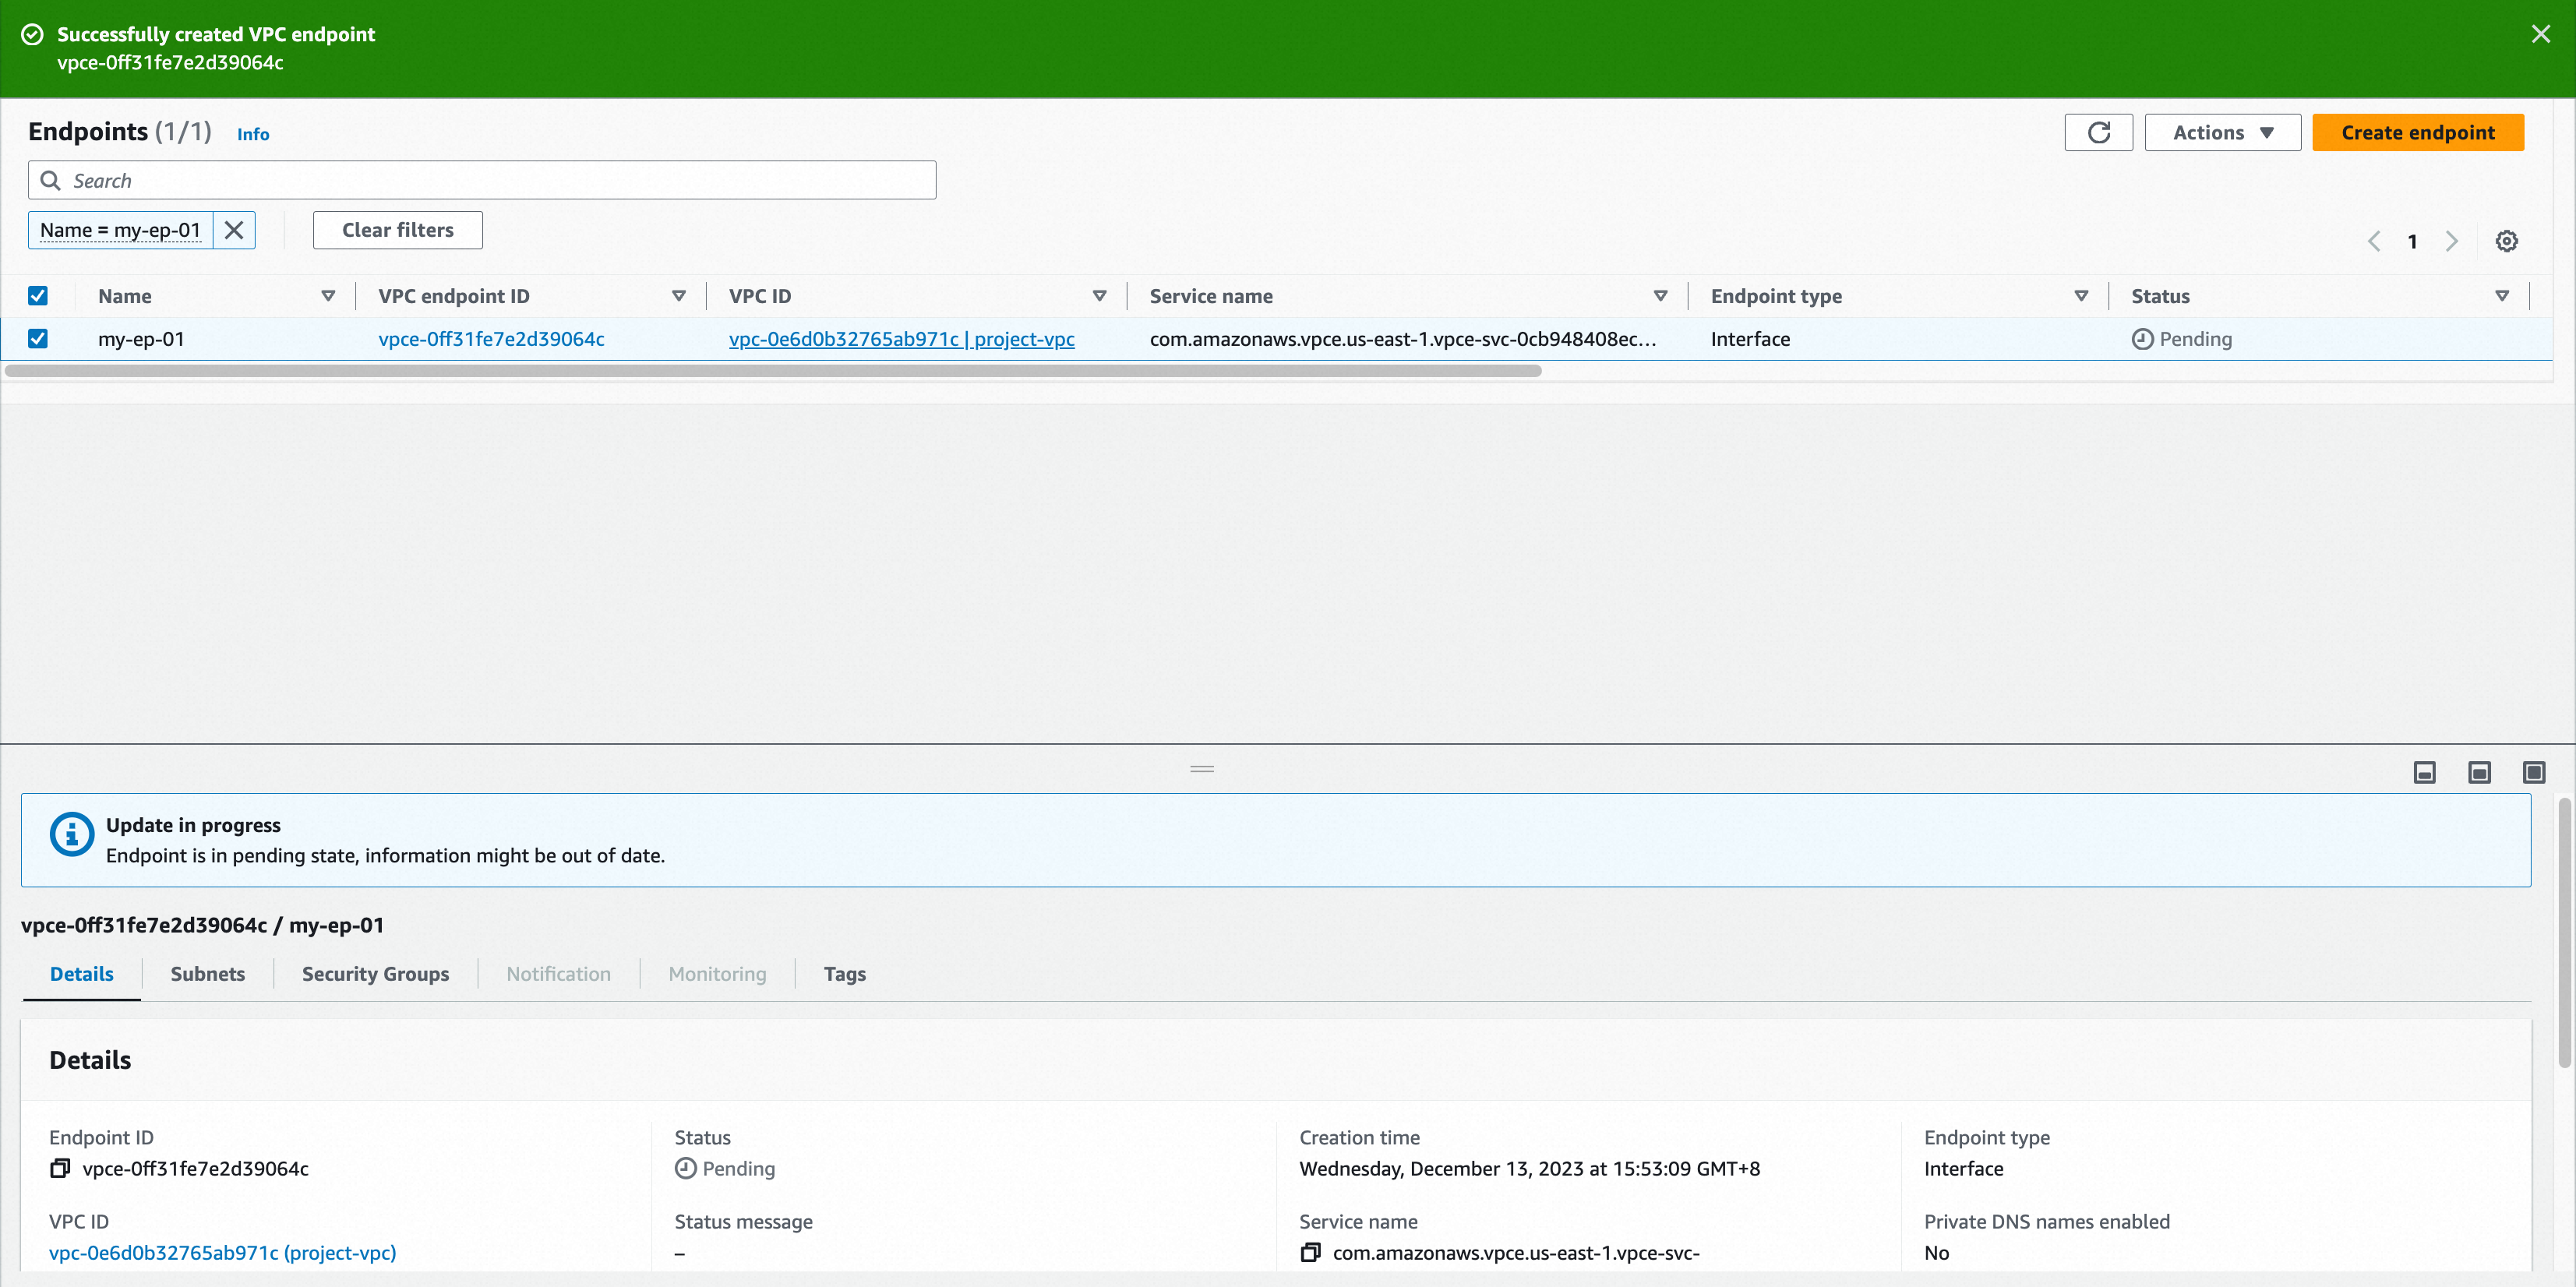
Task: Open the table preferences gear
Action: pos(2506,240)
